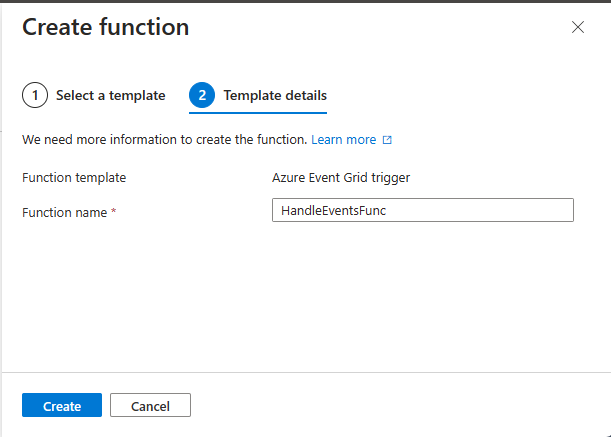Screen dimensions: 611x437
Task: Click the Function name label
Action: pyautogui.click(x=64, y=212)
